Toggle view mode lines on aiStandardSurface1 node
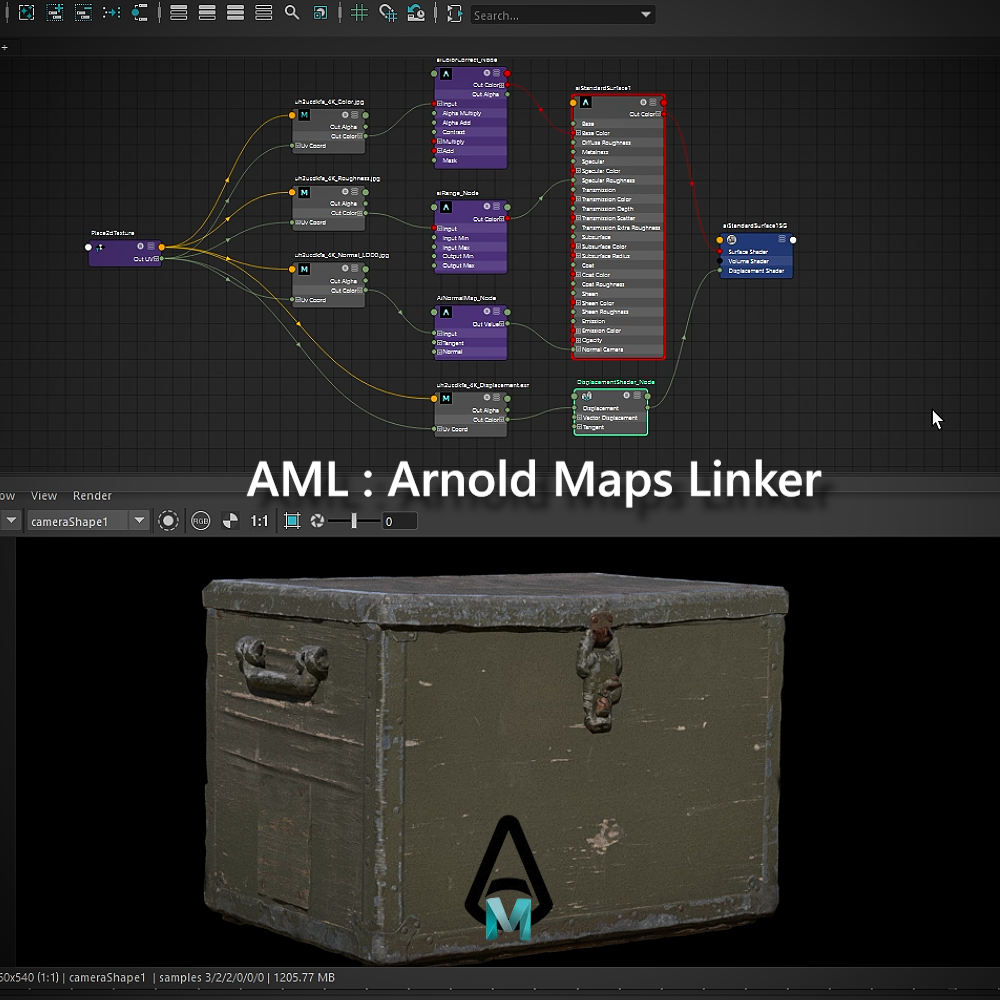The image size is (1000, 1000). tap(652, 102)
